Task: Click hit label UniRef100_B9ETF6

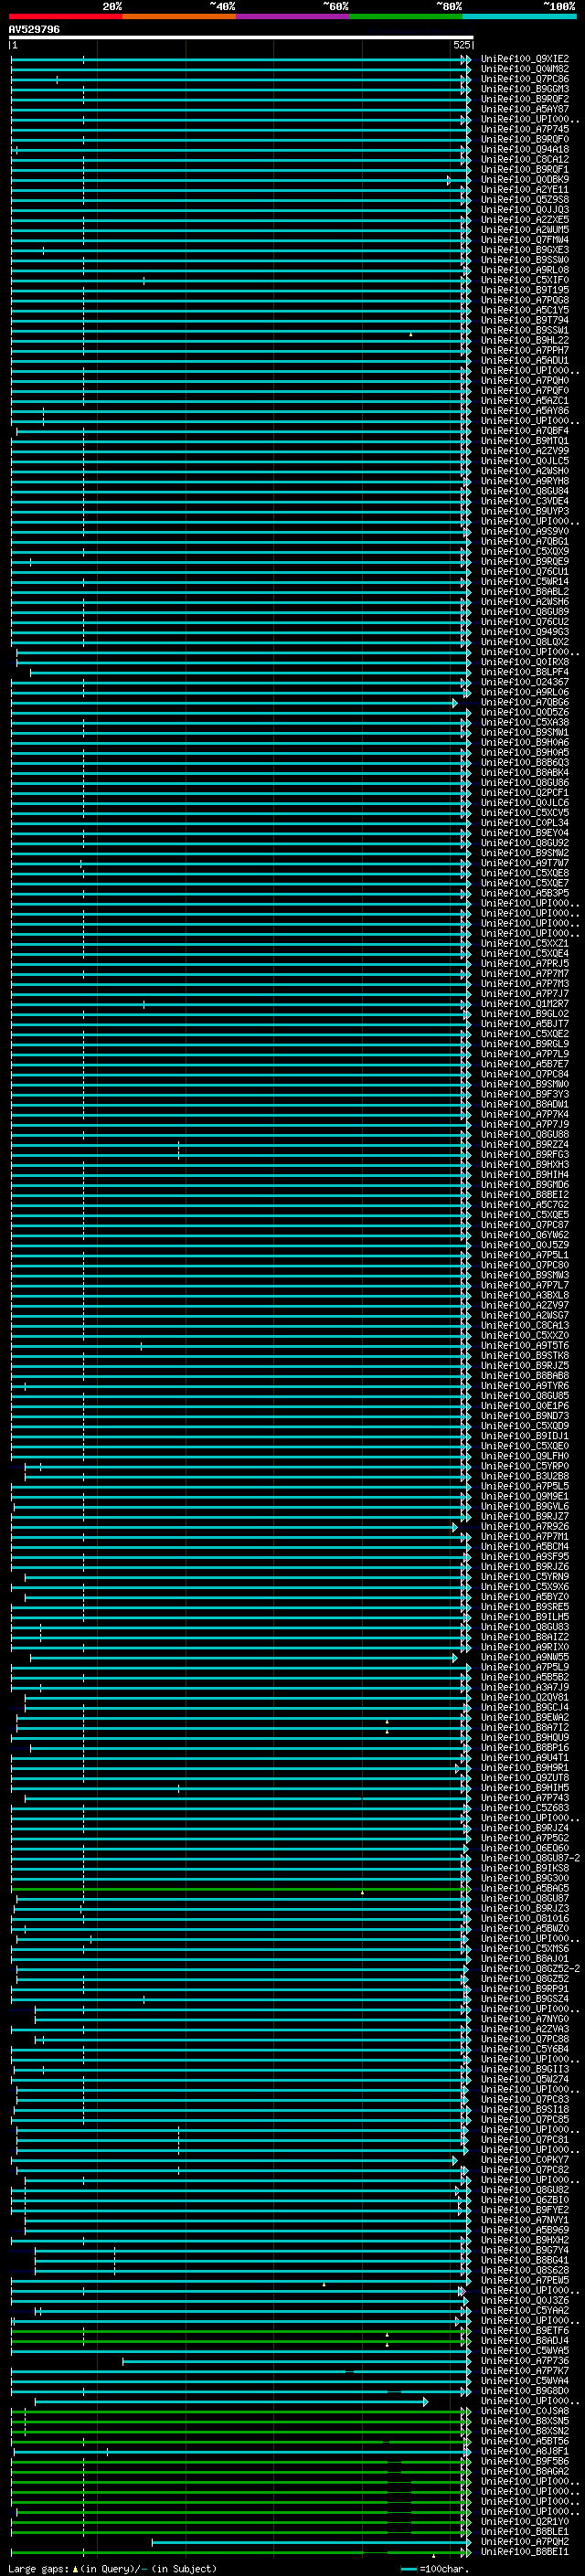Action: click(x=525, y=2330)
